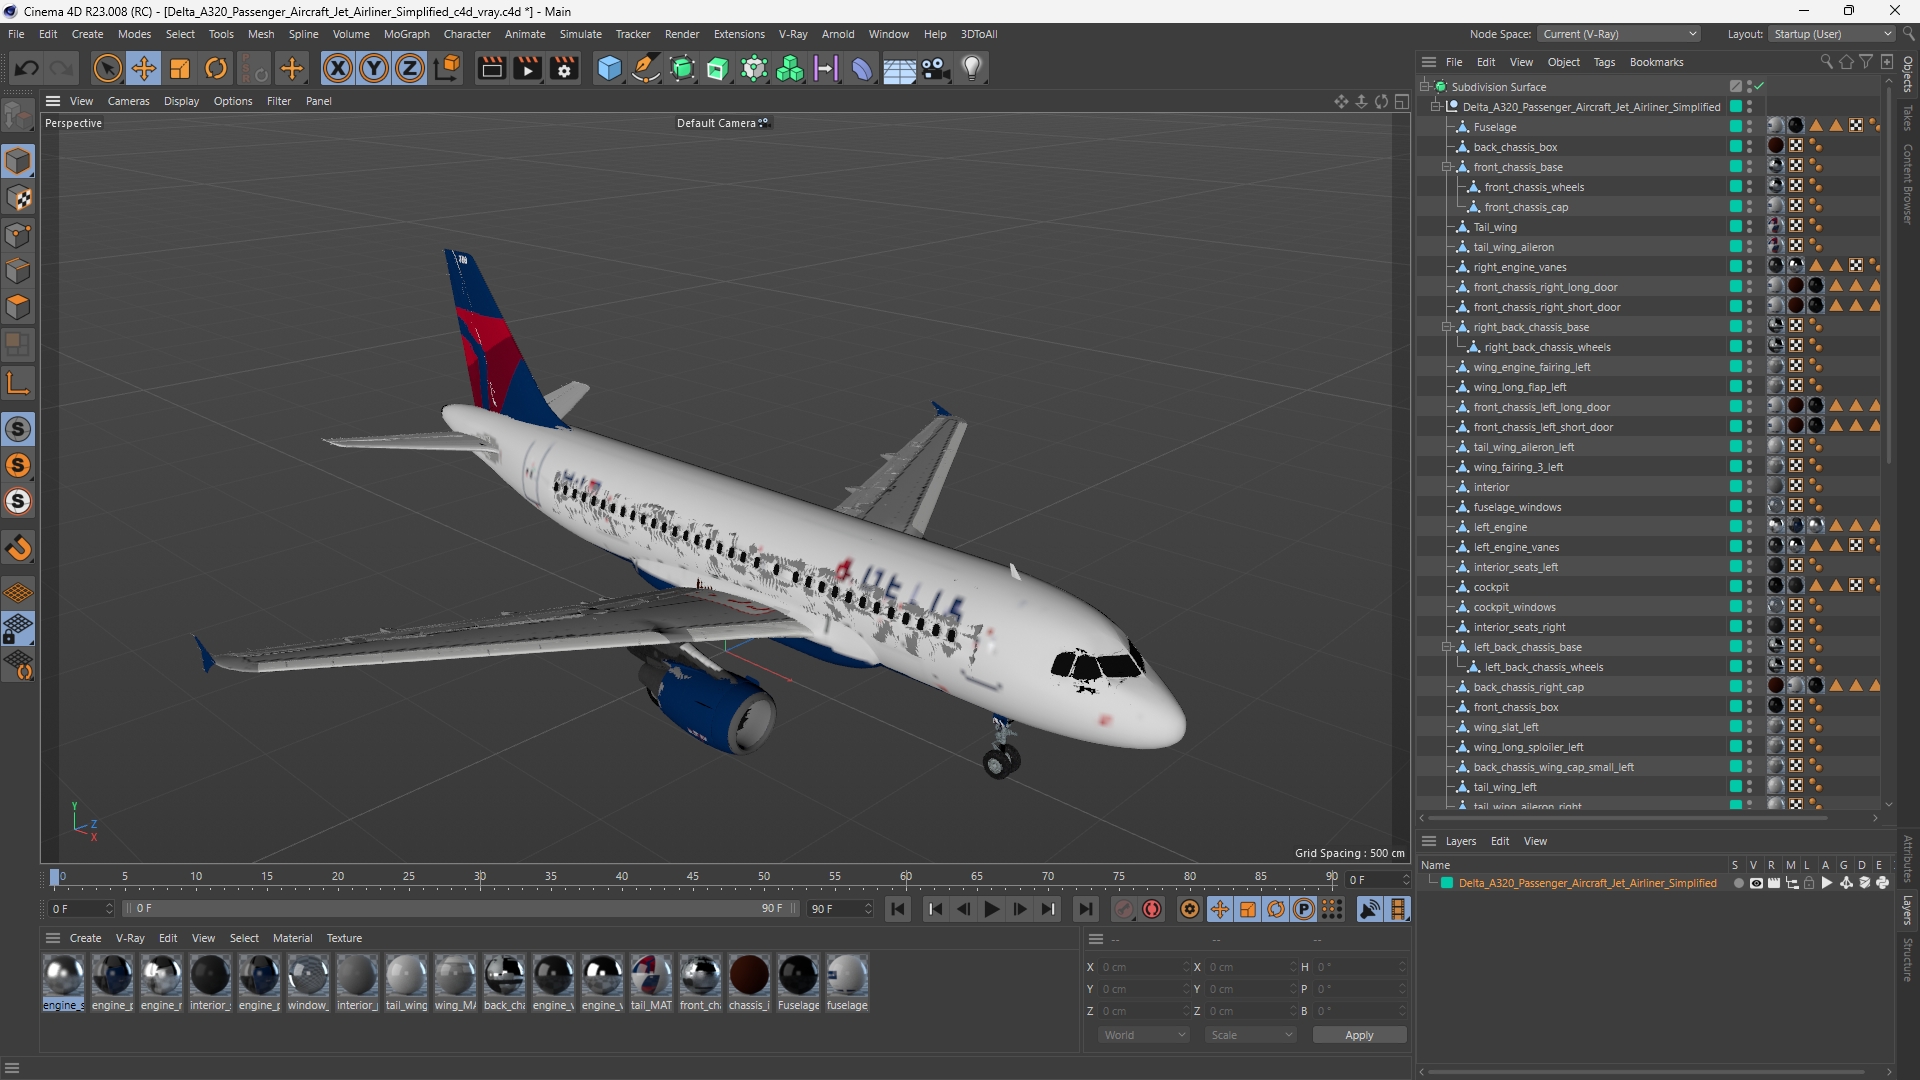Add a Floor environment object
The image size is (1920, 1080).
[x=899, y=69]
